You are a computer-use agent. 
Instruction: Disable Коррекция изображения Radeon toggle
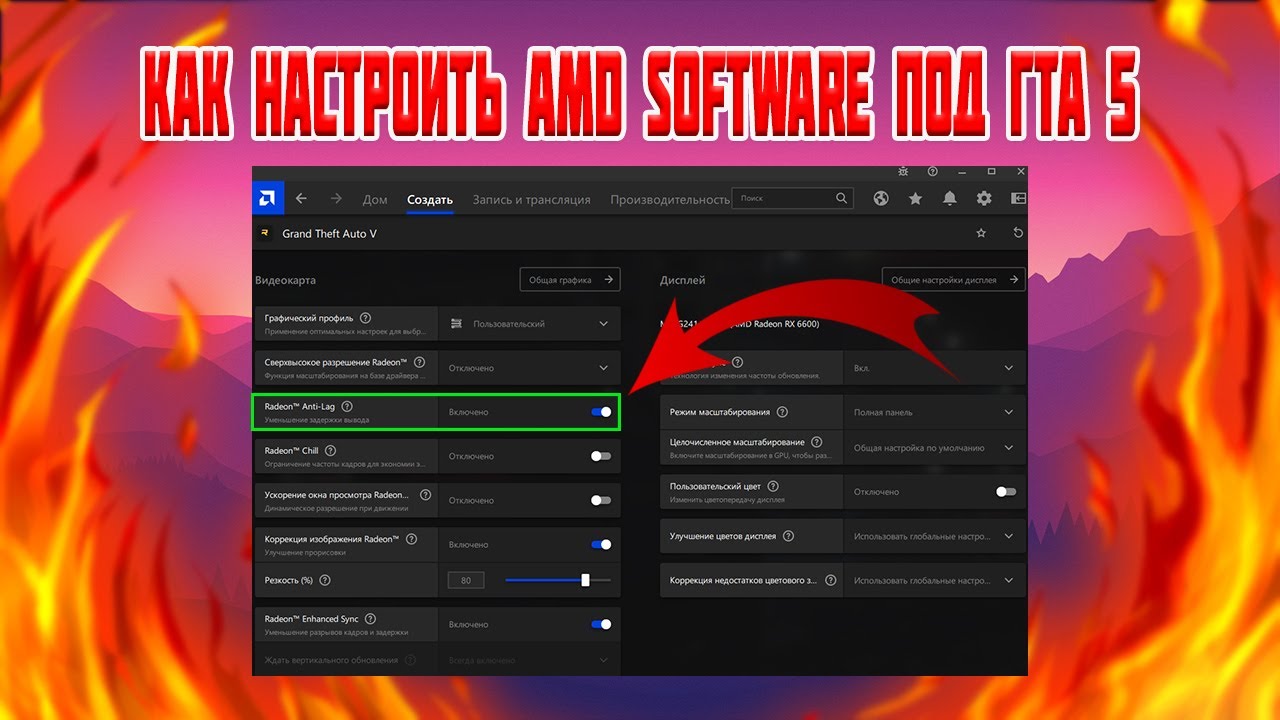point(601,544)
